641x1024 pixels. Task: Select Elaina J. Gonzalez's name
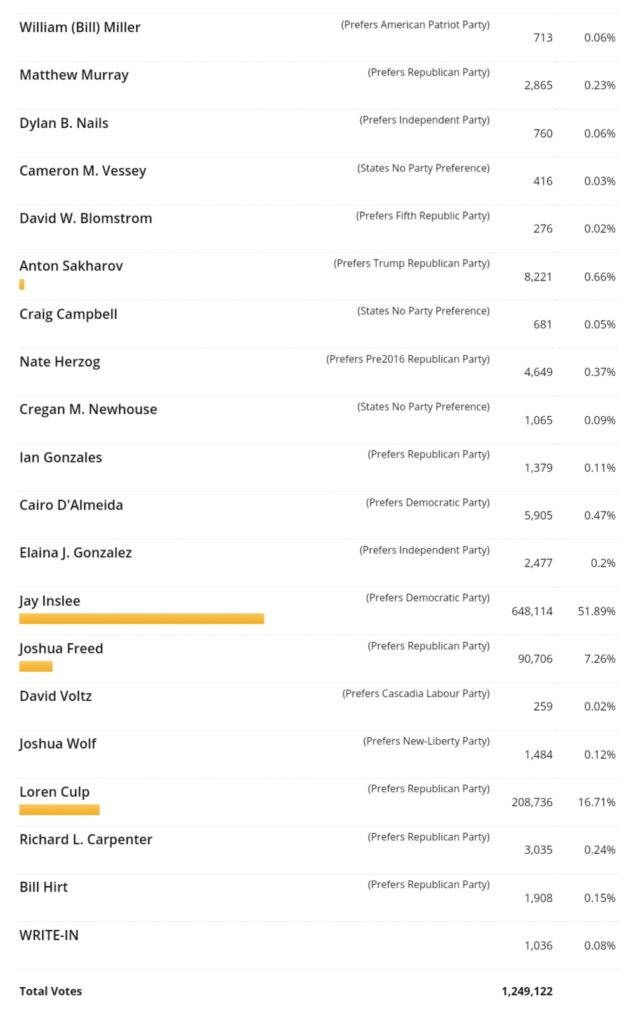point(76,553)
